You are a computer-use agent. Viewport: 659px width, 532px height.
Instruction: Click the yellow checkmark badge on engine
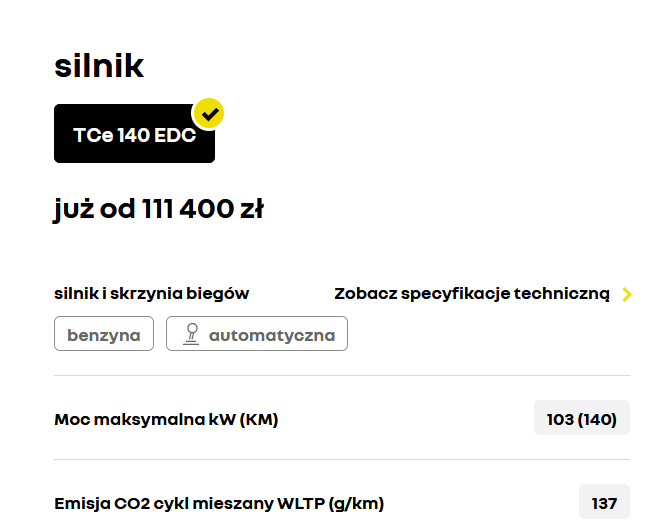pyautogui.click(x=208, y=114)
